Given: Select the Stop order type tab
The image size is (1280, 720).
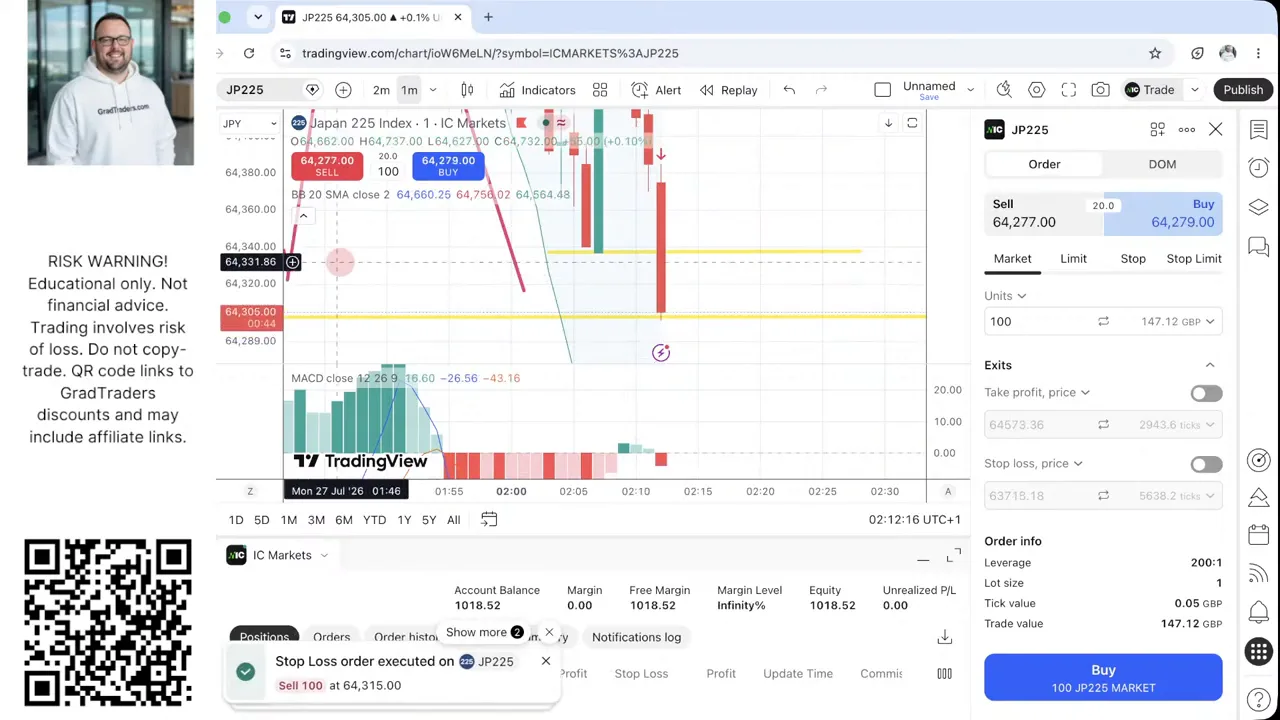Looking at the screenshot, I should tap(1133, 259).
